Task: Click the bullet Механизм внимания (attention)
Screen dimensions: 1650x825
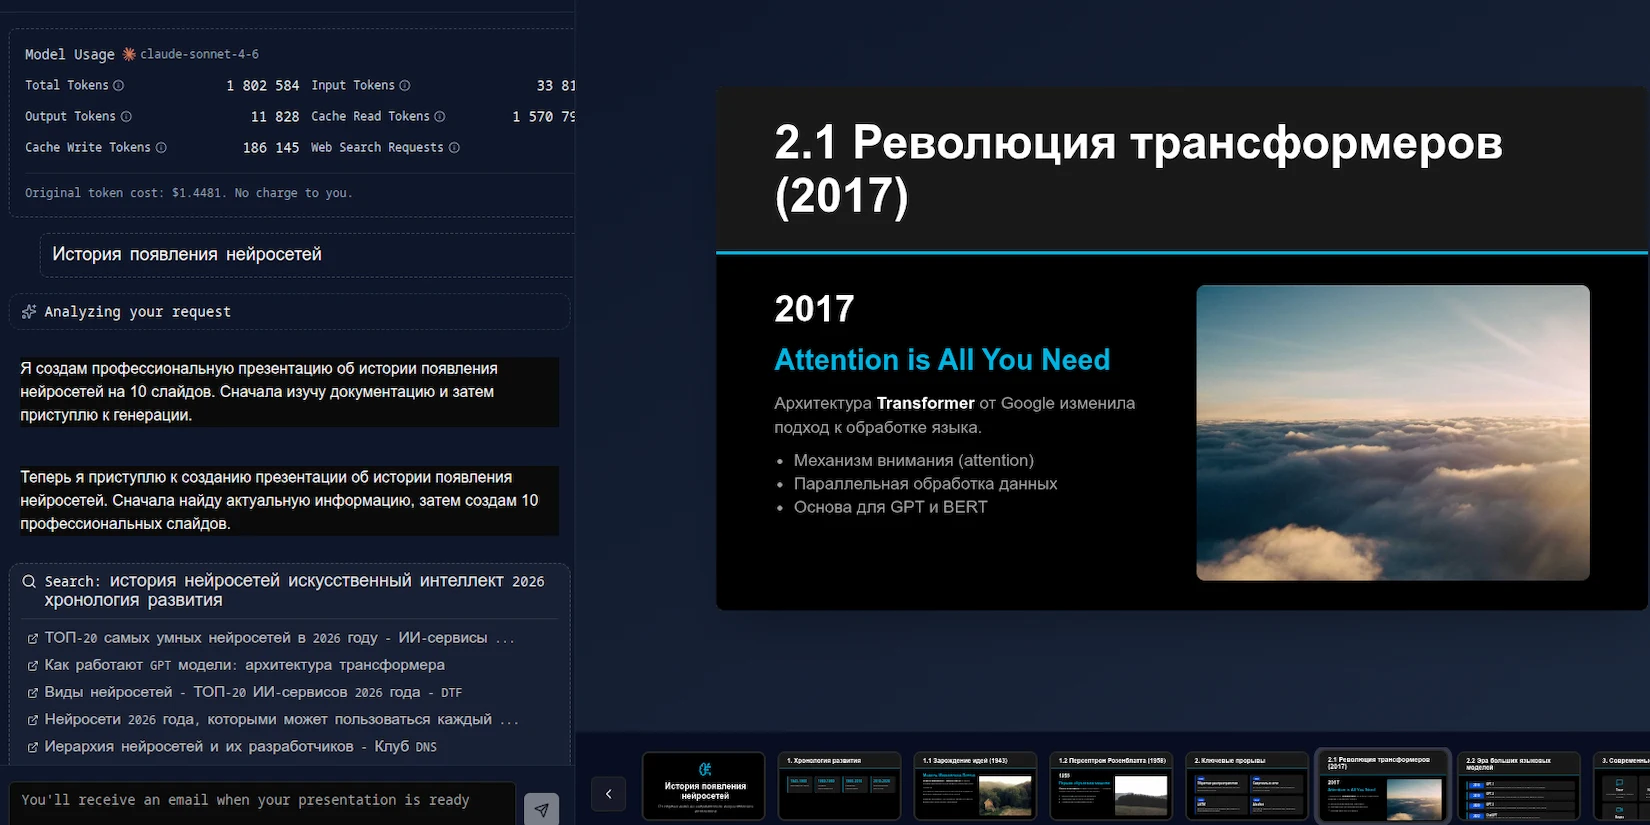Action: [x=914, y=461]
